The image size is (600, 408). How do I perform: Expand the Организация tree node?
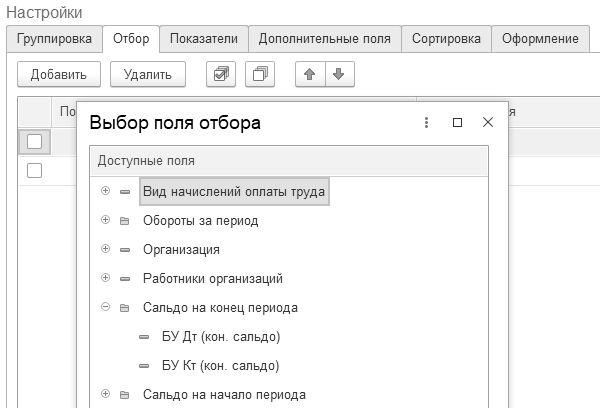coord(105,250)
